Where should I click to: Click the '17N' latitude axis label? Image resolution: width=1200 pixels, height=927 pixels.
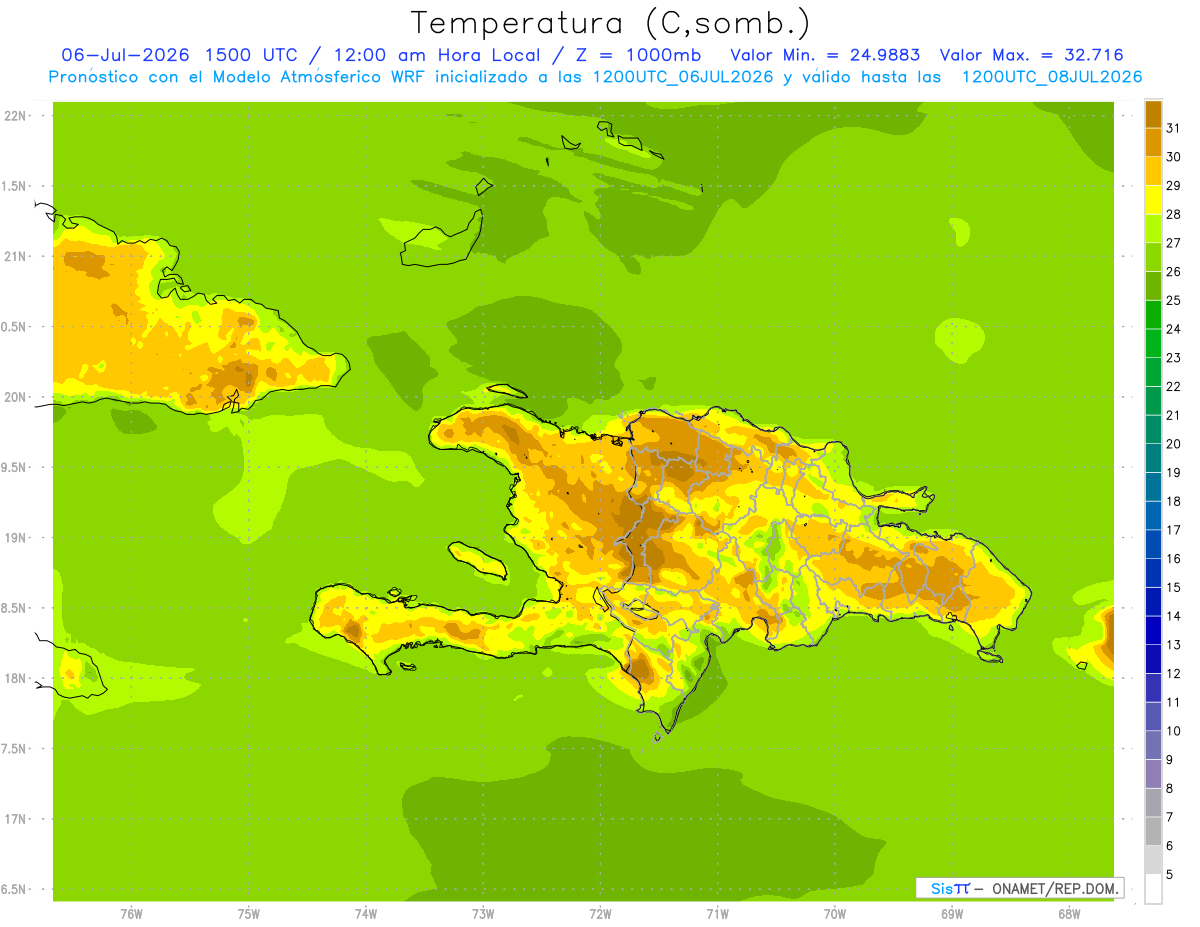tap(16, 819)
